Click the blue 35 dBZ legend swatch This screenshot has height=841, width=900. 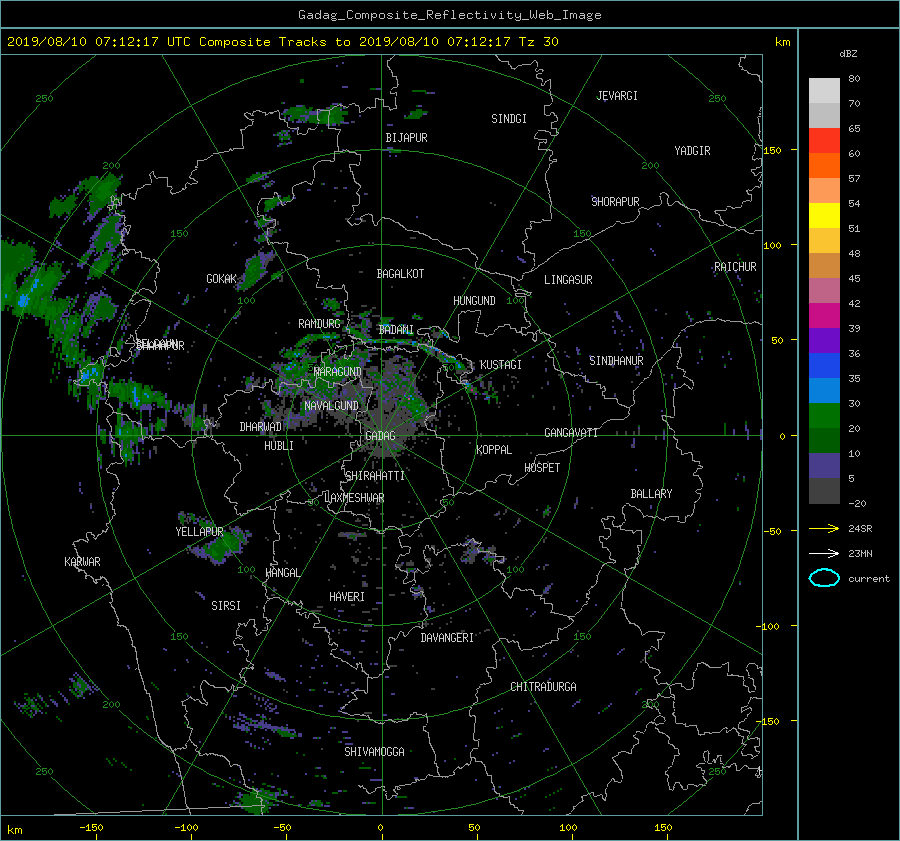pos(824,366)
